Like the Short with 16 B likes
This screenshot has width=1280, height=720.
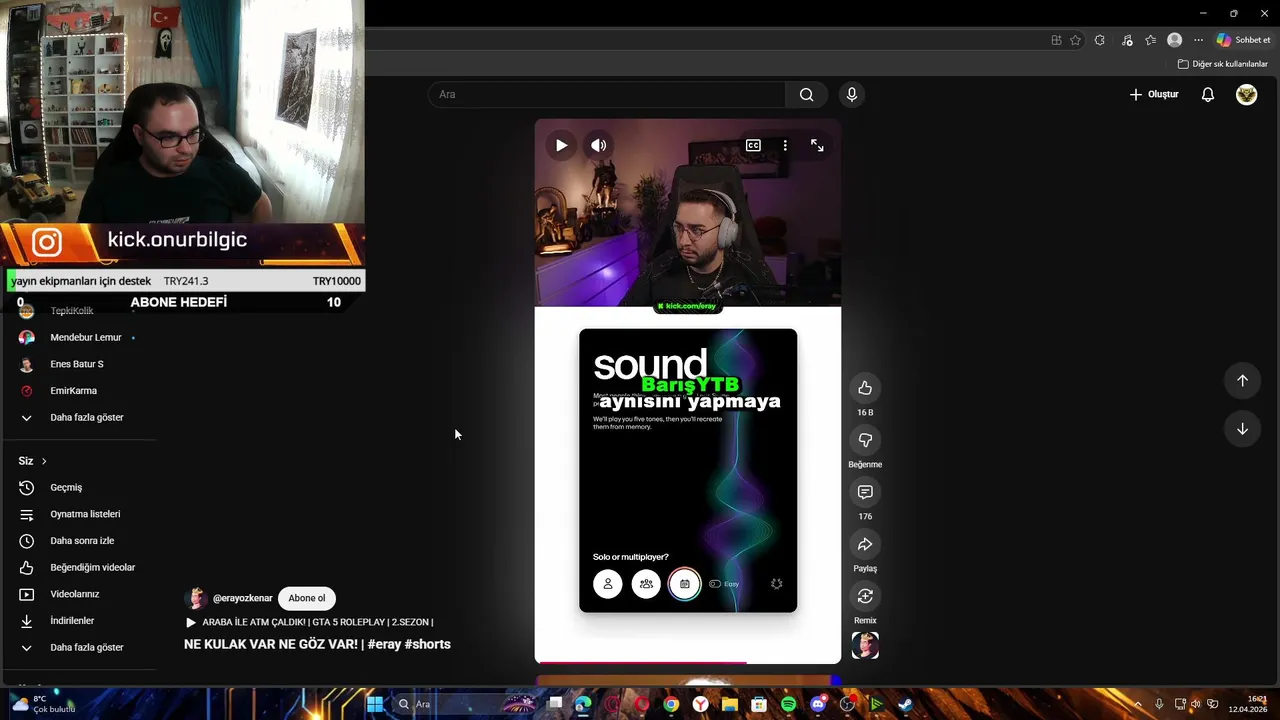coord(865,388)
